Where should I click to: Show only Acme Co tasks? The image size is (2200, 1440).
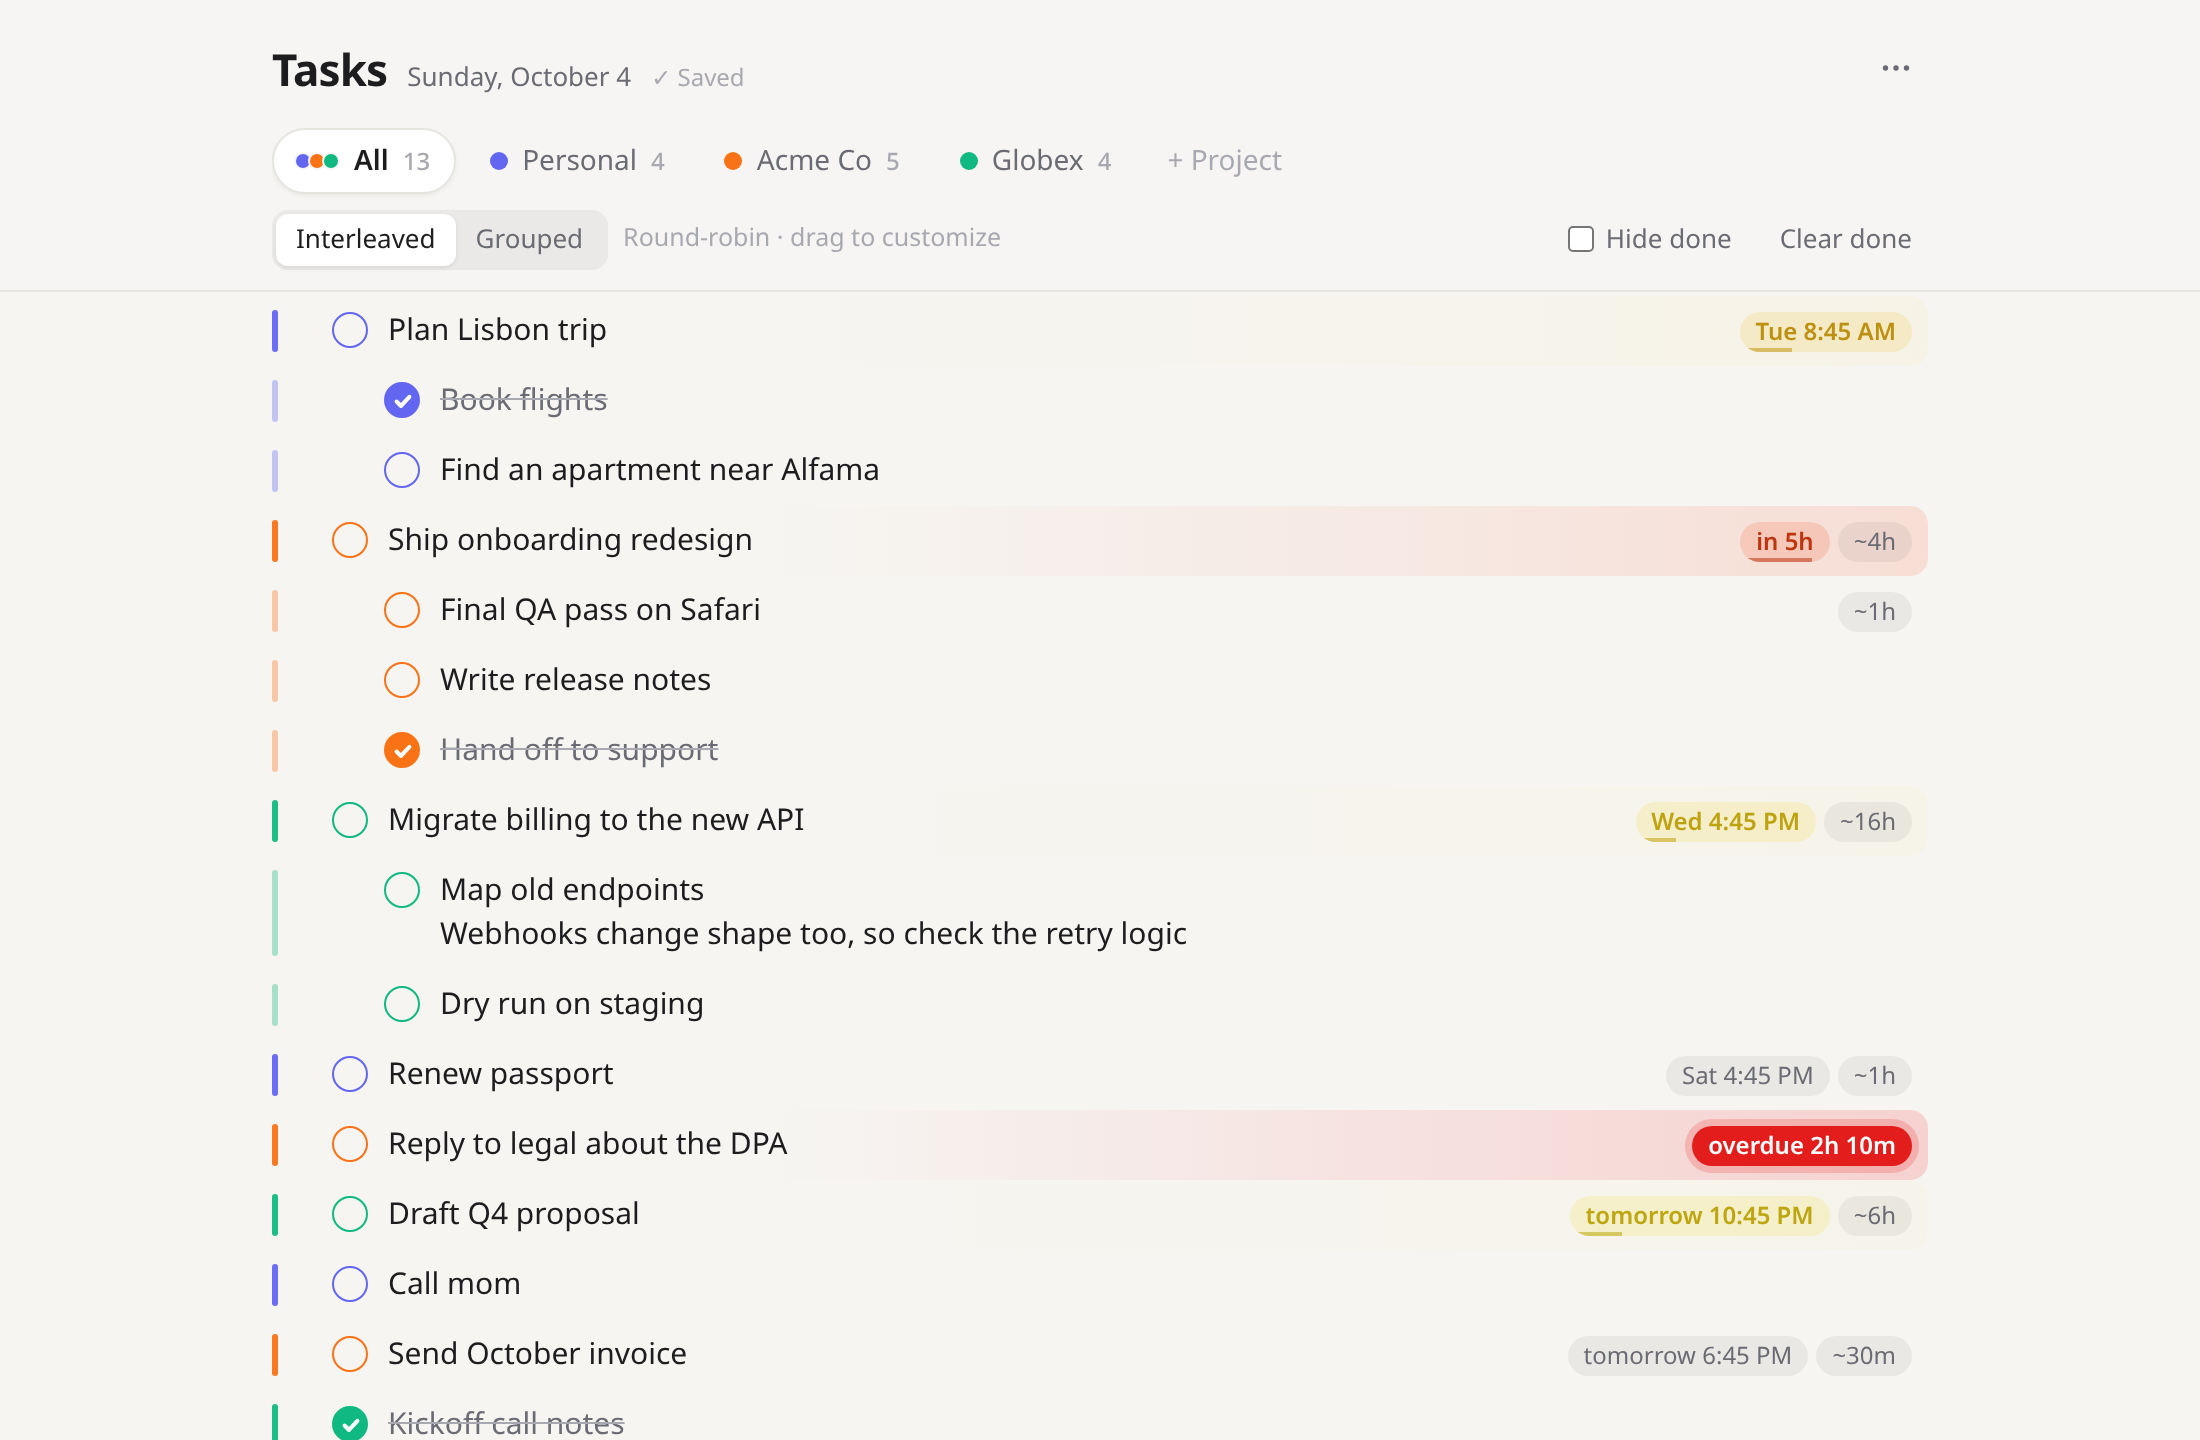click(x=812, y=161)
